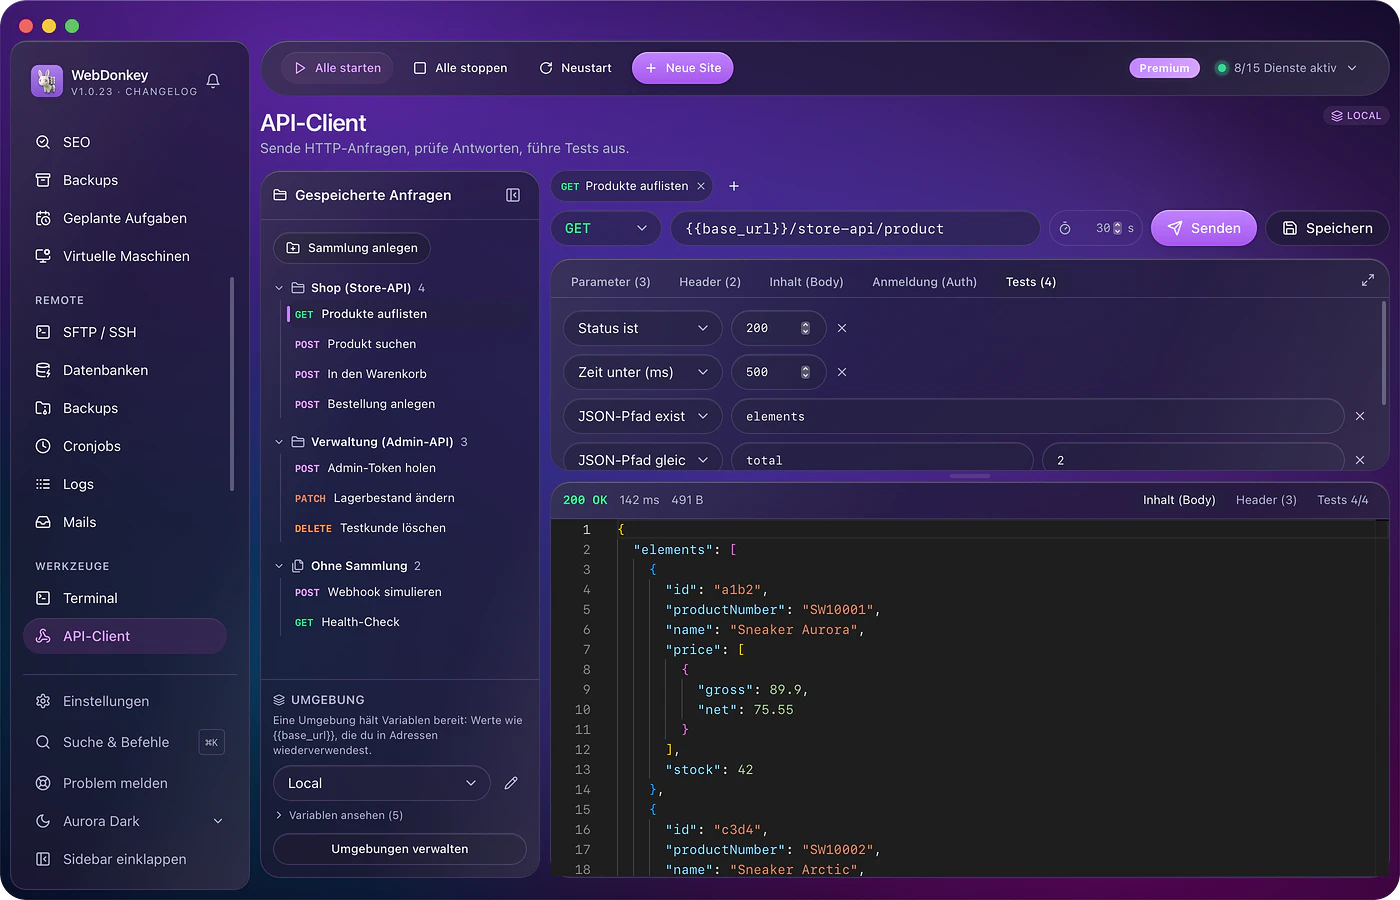Open the Local environment dropdown
Viewport: 1400px width, 900px height.
tap(382, 783)
